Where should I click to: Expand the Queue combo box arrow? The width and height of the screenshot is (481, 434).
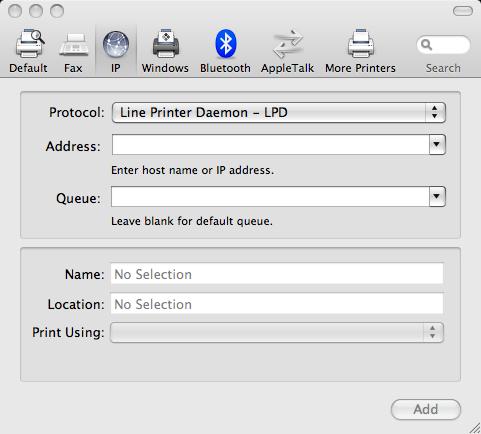(437, 196)
